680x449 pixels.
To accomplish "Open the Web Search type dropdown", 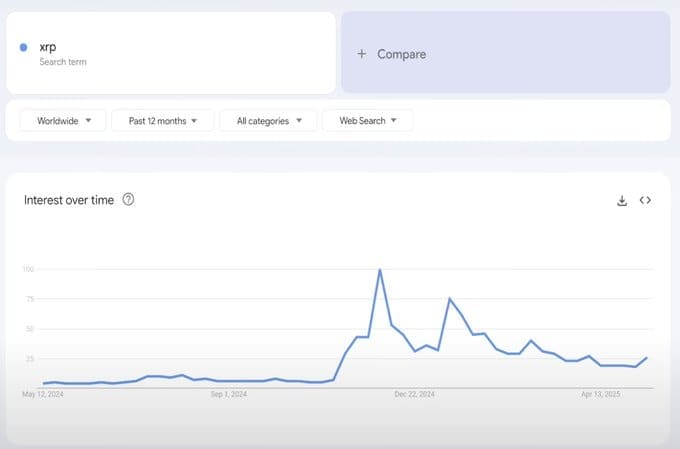I will 368,120.
